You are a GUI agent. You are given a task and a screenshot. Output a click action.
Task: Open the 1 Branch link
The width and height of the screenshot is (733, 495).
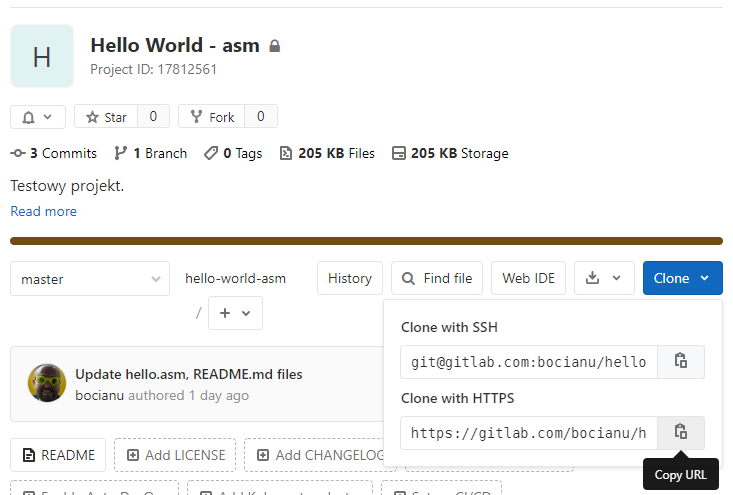(x=151, y=153)
